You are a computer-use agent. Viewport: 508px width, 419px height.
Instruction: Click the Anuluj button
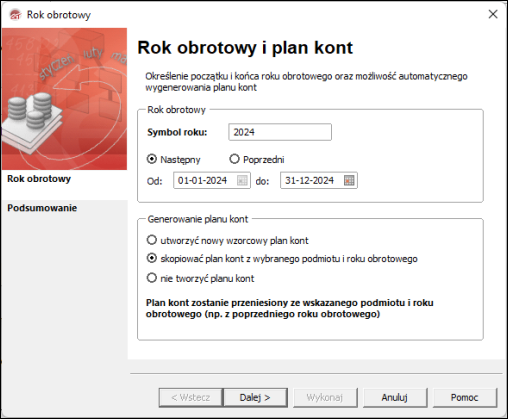point(395,398)
